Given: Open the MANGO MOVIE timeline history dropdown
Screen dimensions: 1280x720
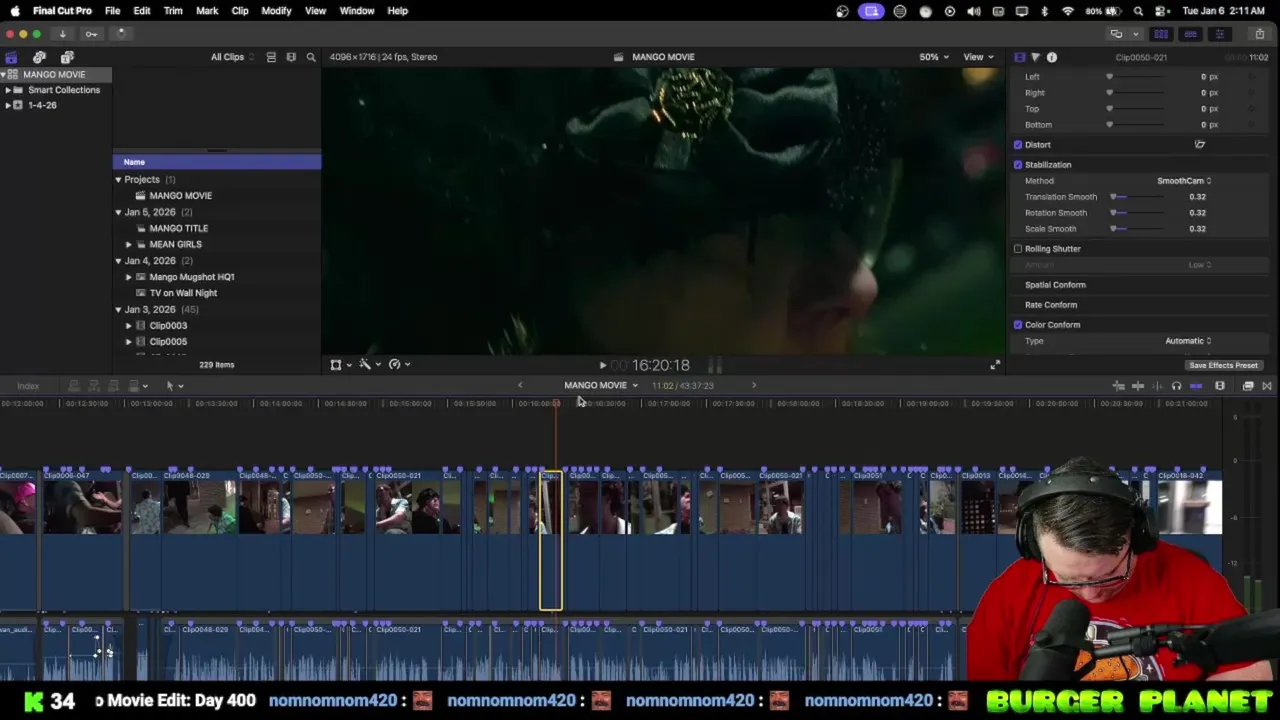Looking at the screenshot, I should [x=600, y=386].
